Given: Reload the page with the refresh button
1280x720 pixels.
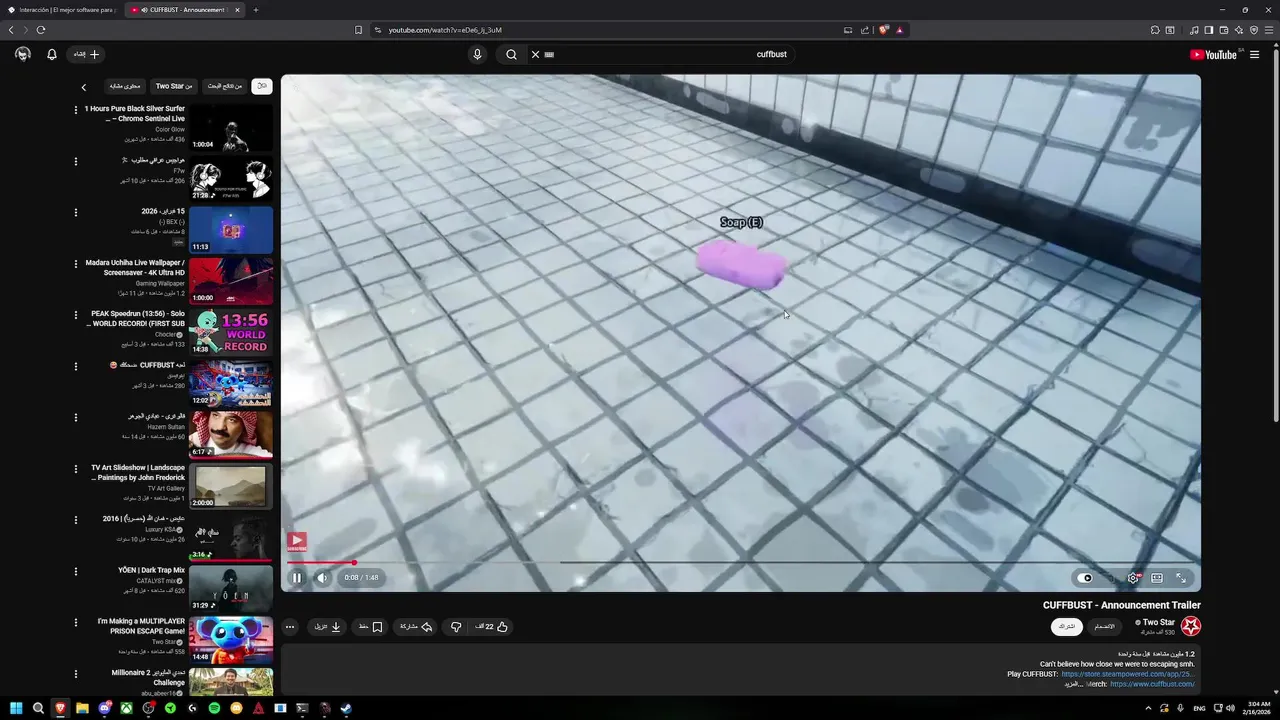Looking at the screenshot, I should [x=41, y=30].
